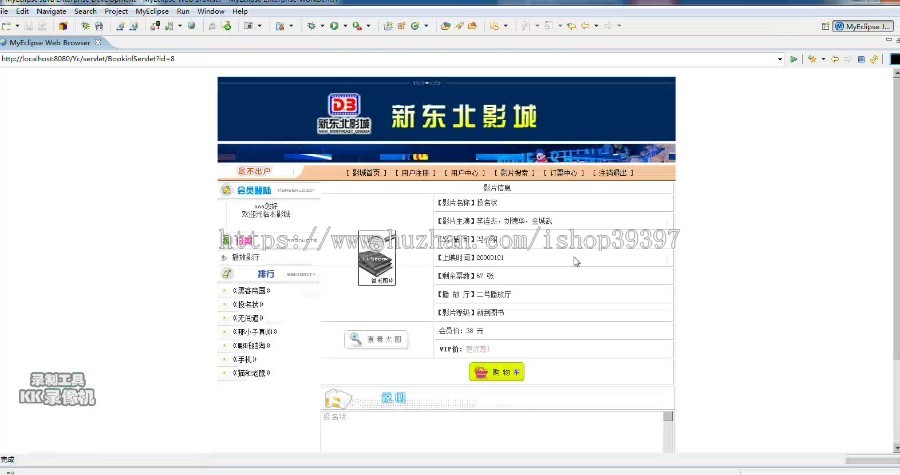Viewport: 900px width, 475px height.
Task: Open the Search menu
Action: tap(85, 11)
